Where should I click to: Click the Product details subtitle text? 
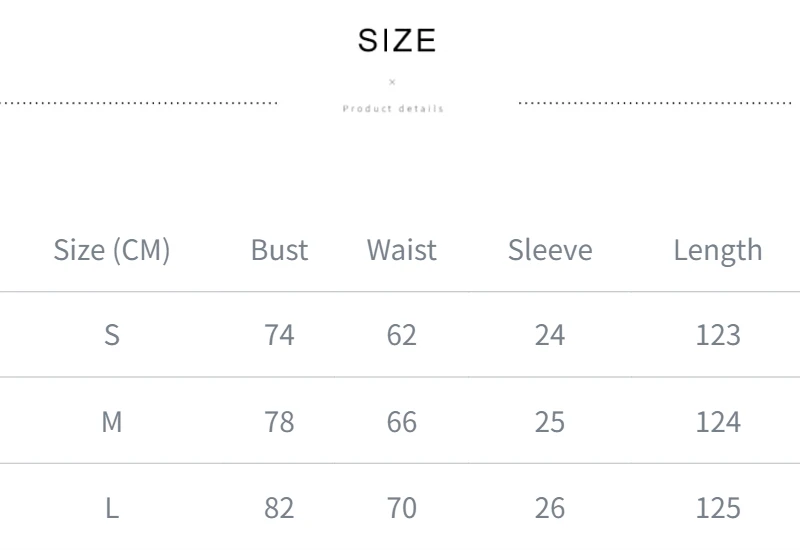393,108
